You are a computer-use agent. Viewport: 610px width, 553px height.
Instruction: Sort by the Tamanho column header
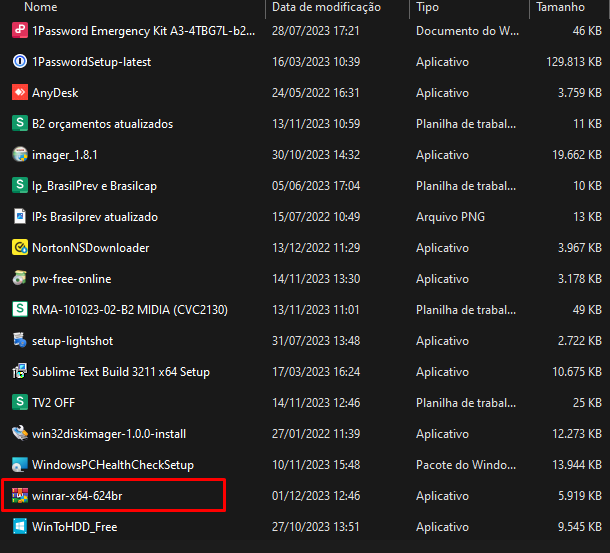point(560,7)
